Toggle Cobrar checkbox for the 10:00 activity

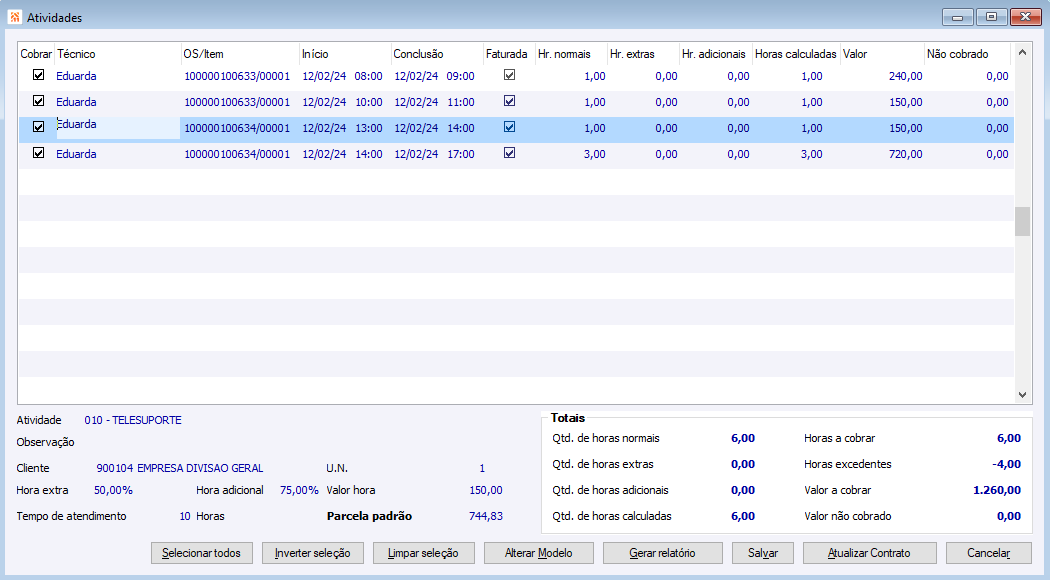coord(39,101)
